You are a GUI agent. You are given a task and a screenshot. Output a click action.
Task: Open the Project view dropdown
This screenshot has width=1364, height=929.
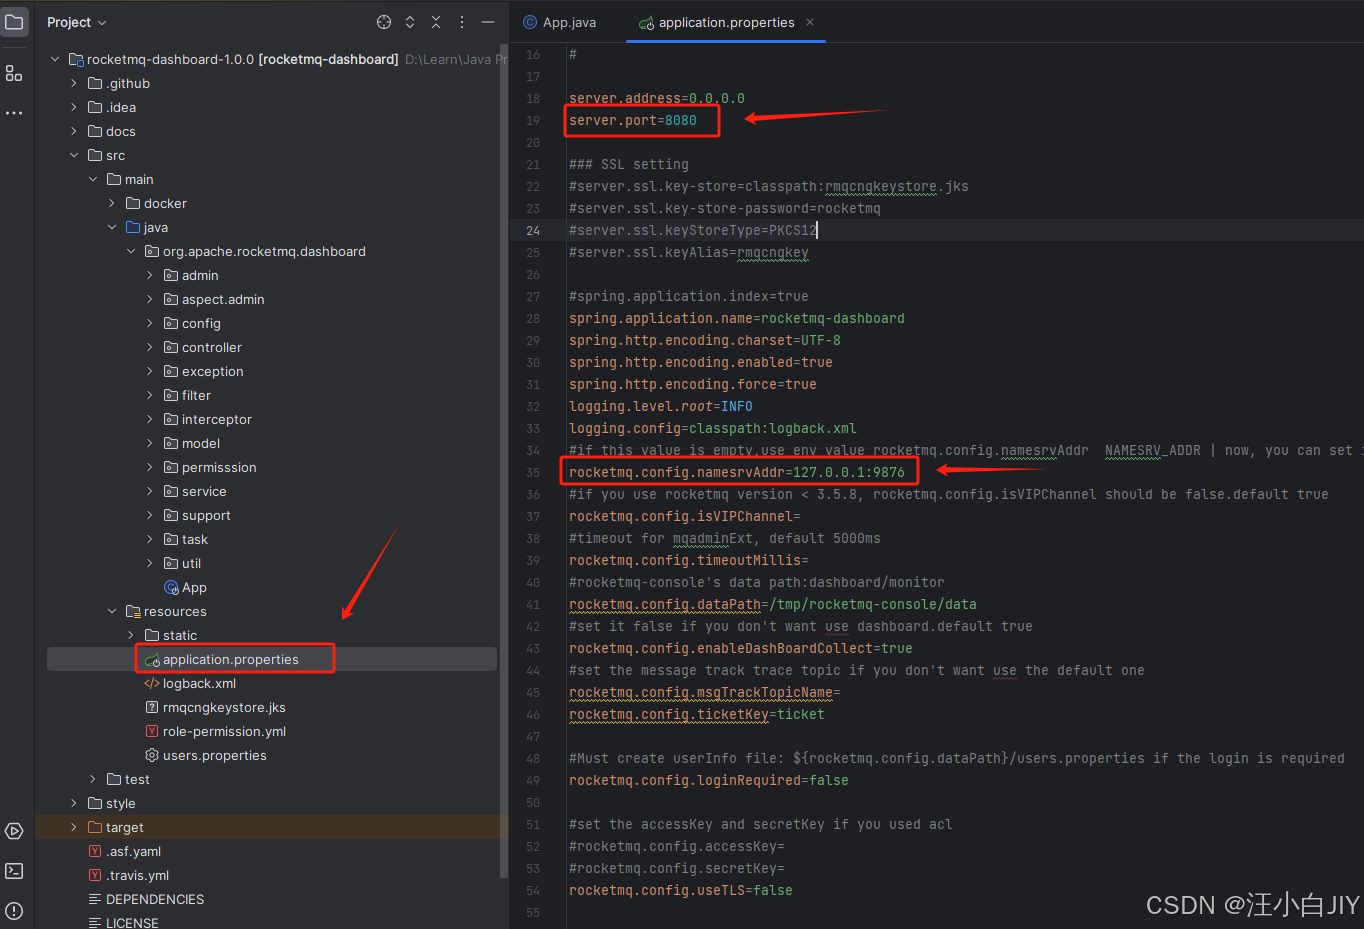pos(76,21)
